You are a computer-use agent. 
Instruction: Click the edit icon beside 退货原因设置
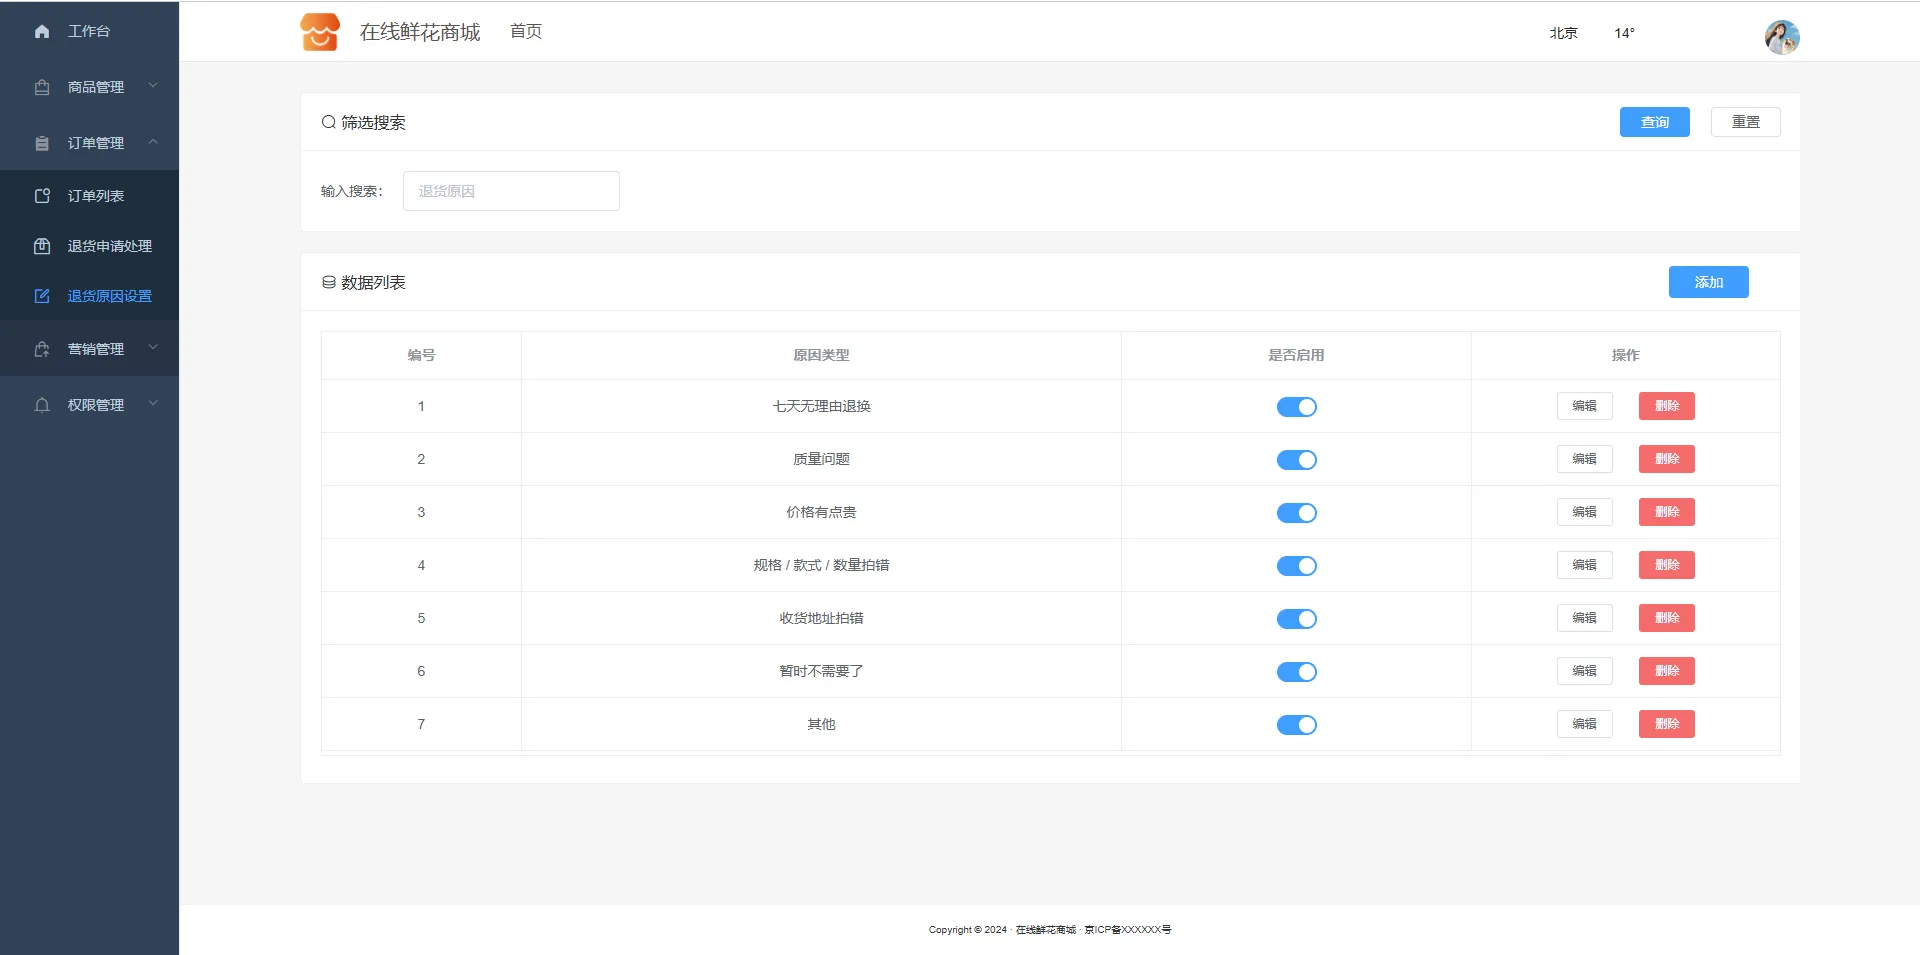coord(42,296)
